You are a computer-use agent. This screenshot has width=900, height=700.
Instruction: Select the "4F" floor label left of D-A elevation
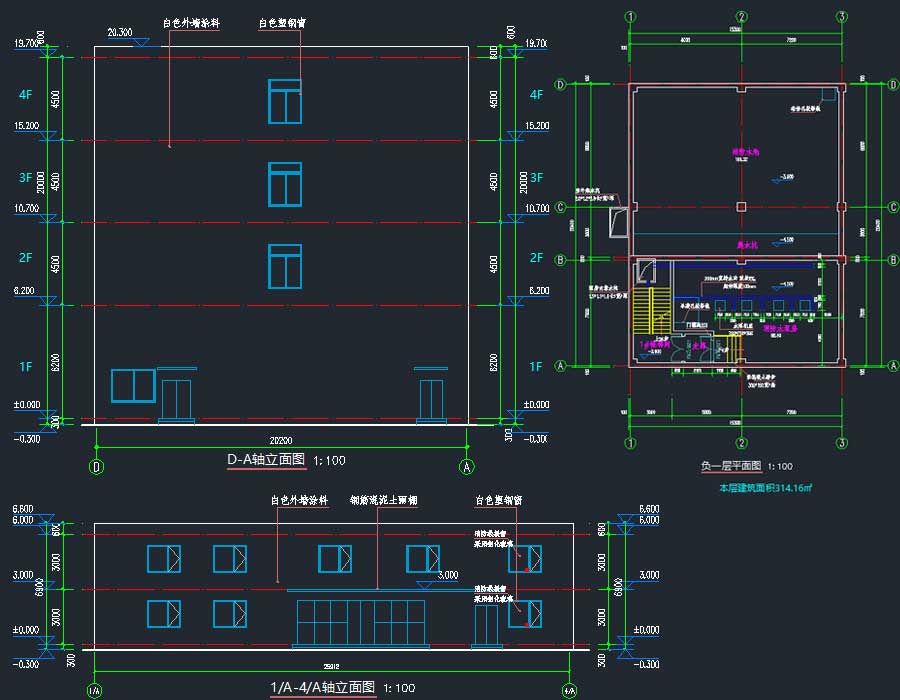(25, 95)
